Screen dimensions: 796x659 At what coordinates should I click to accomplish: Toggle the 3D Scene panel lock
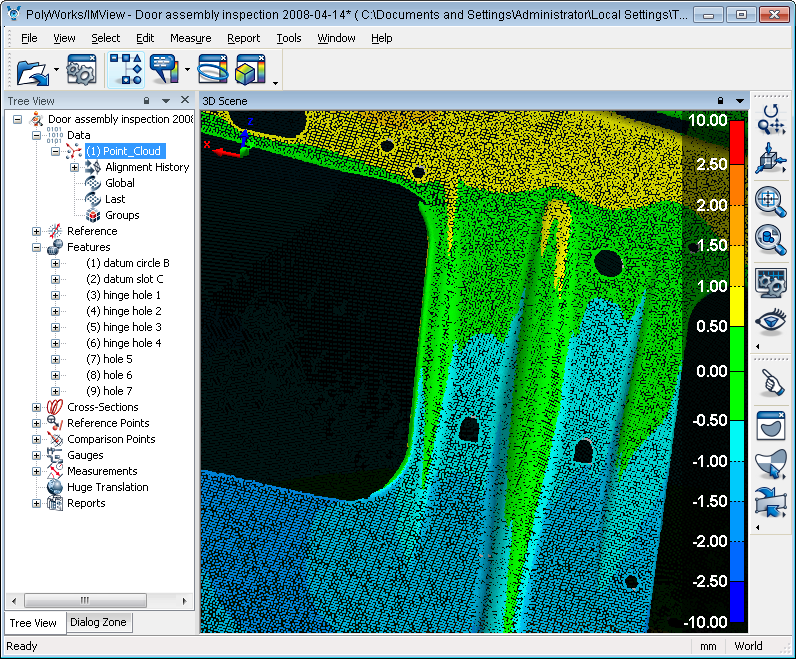[x=720, y=101]
